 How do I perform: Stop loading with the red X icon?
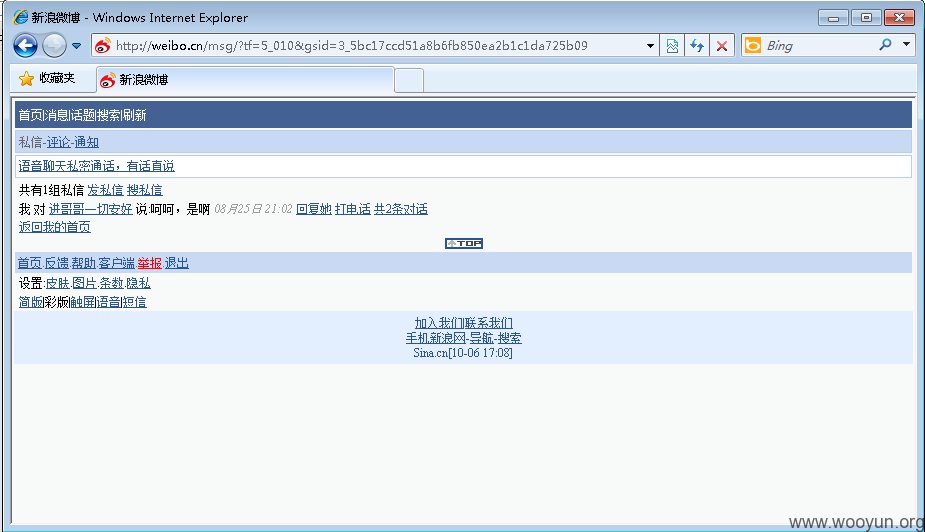pos(721,46)
